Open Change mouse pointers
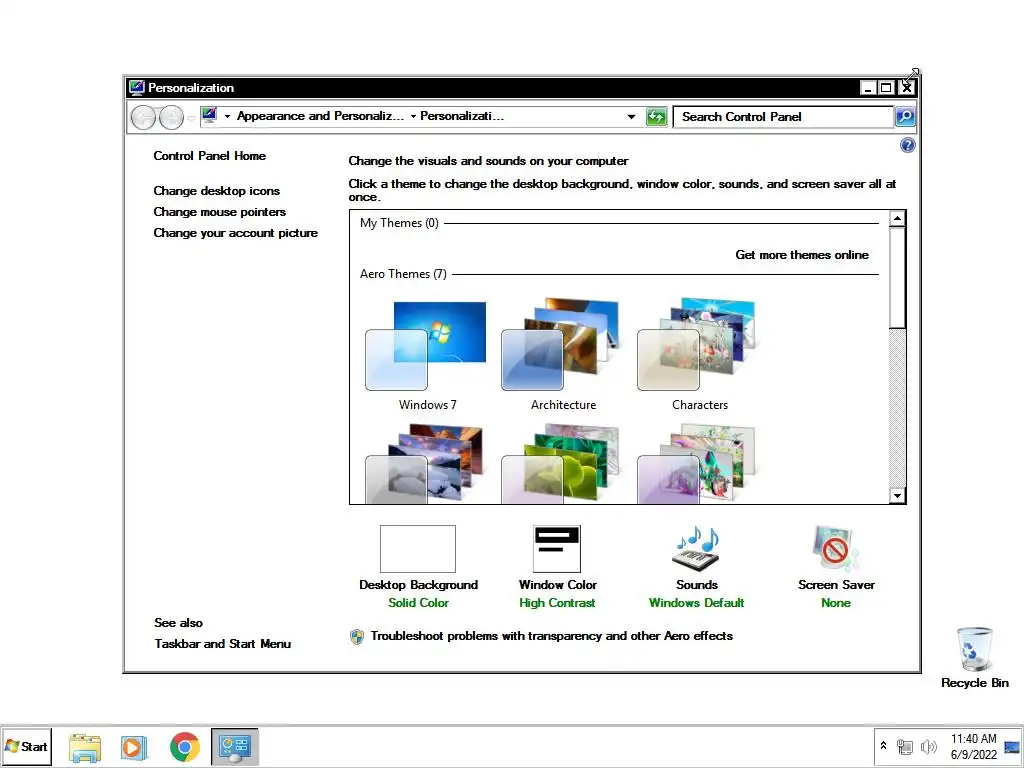Screen dimensions: 1024x768 click(219, 212)
